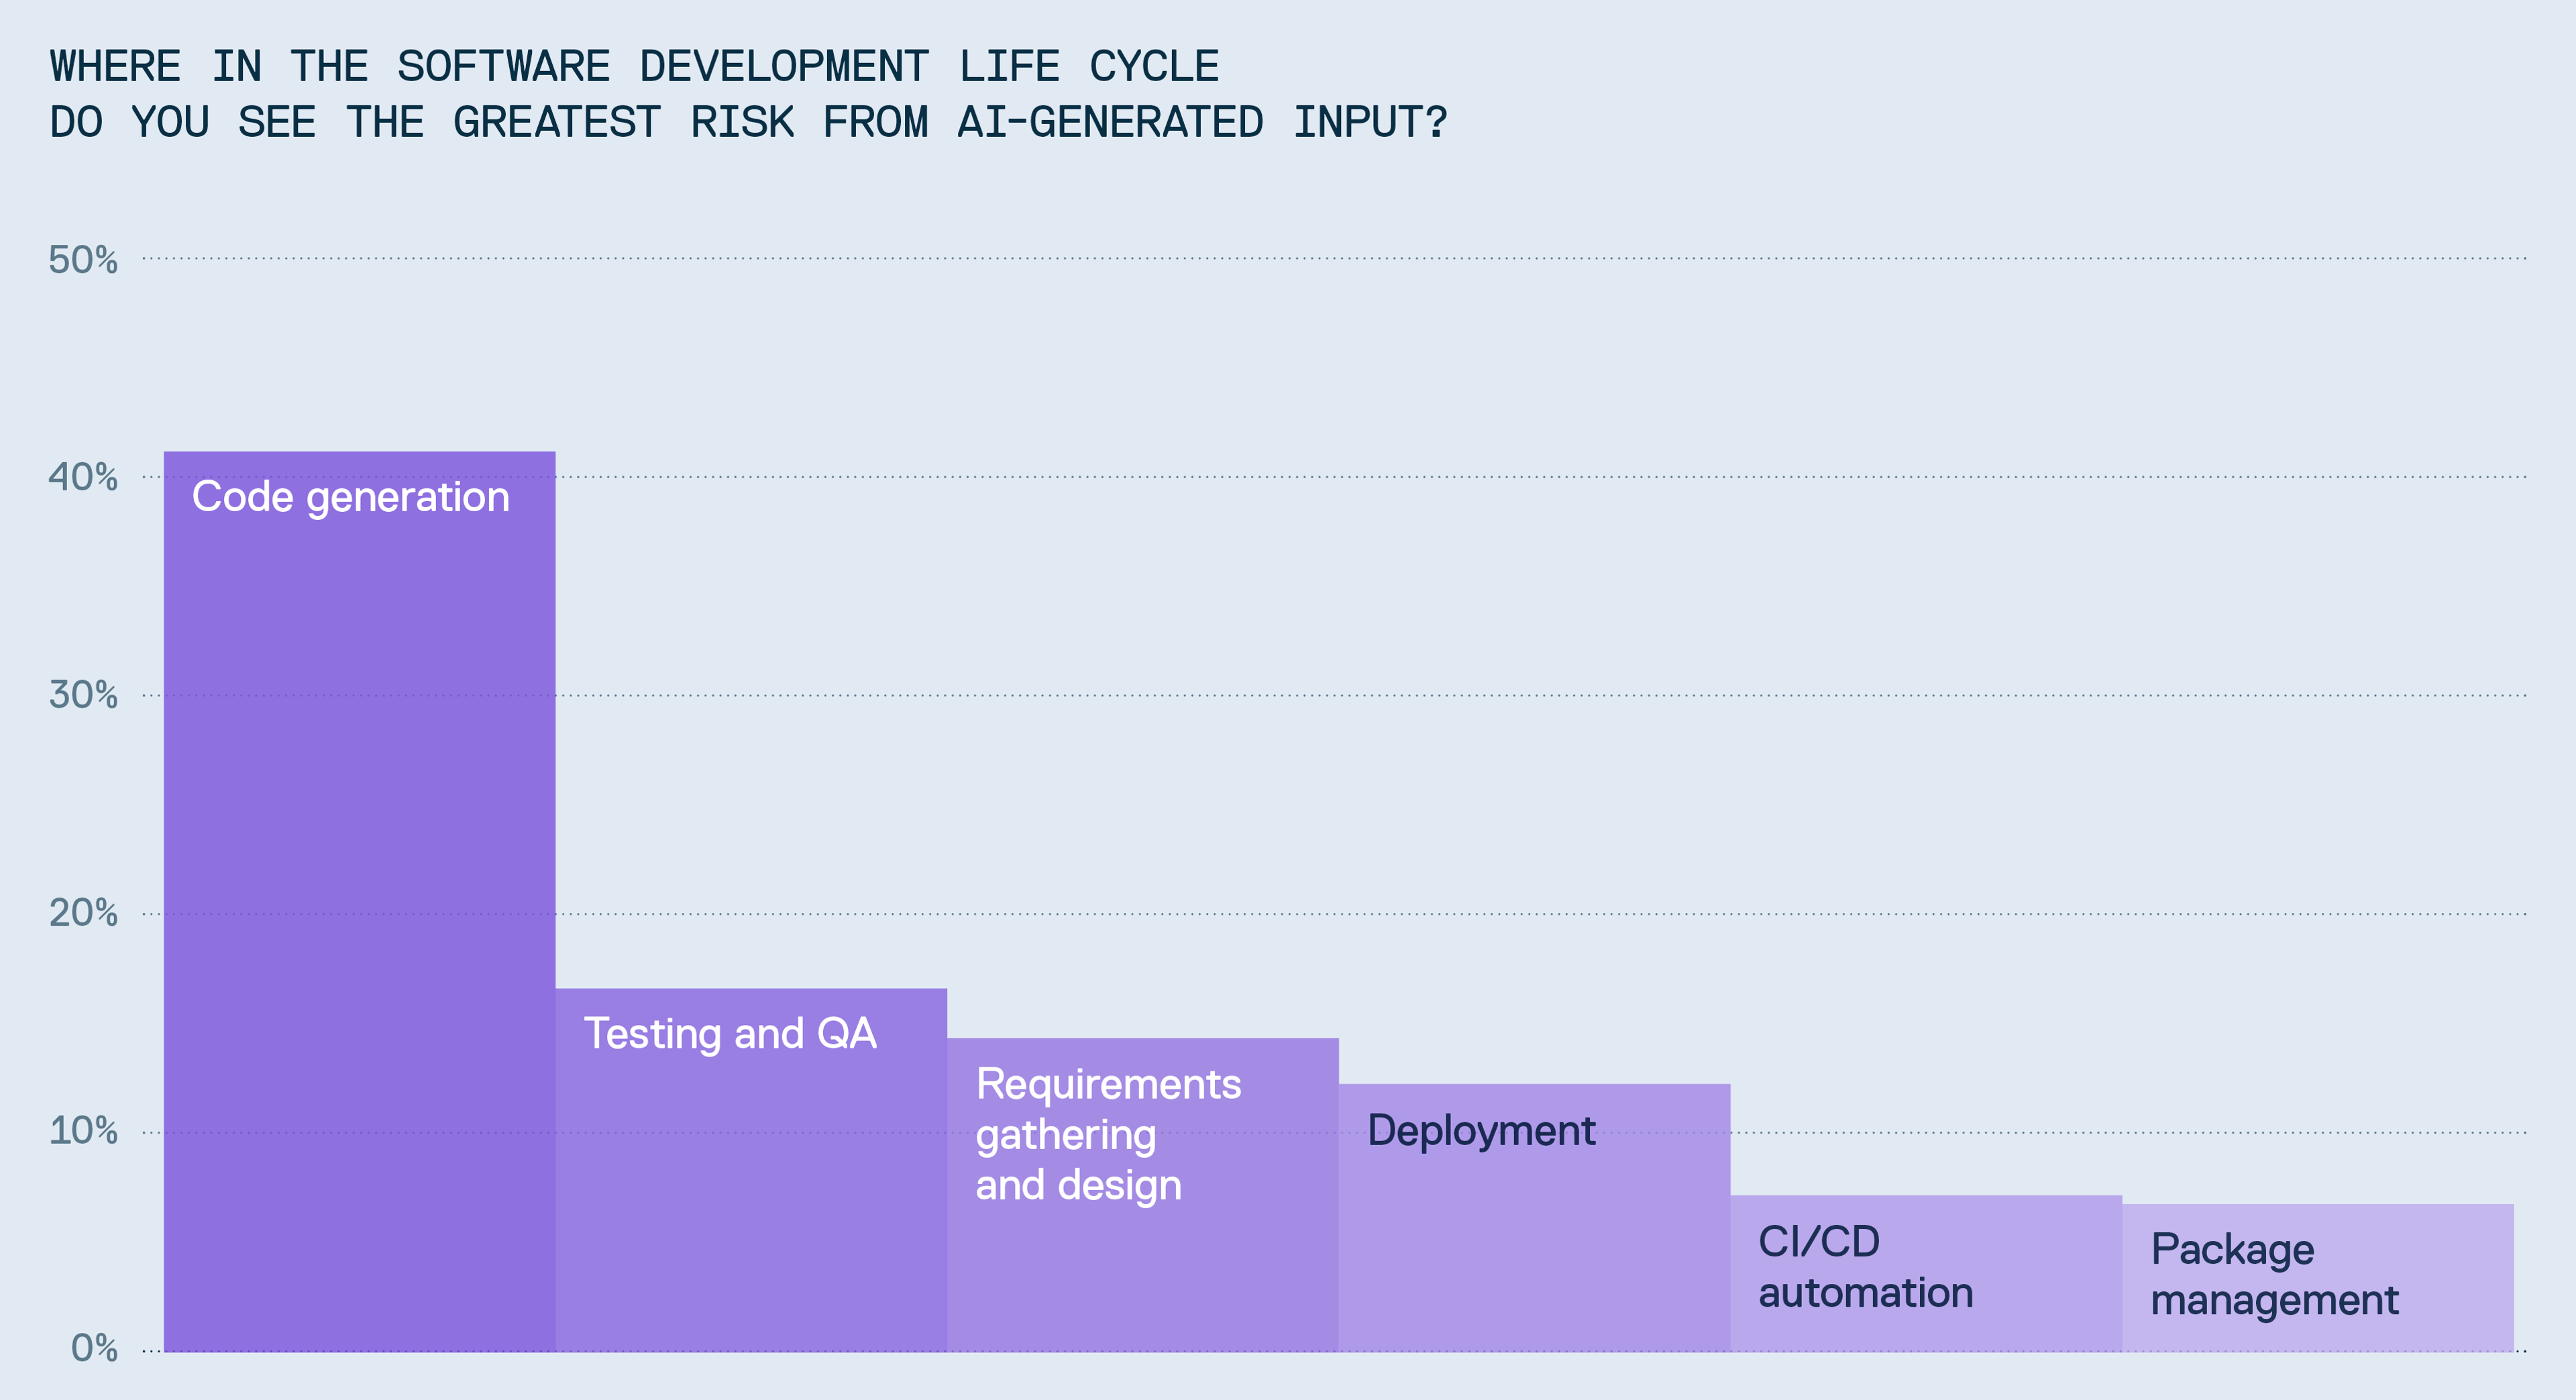The image size is (2576, 1400).
Task: Click the 'Code generation' label text
Action: tap(350, 497)
